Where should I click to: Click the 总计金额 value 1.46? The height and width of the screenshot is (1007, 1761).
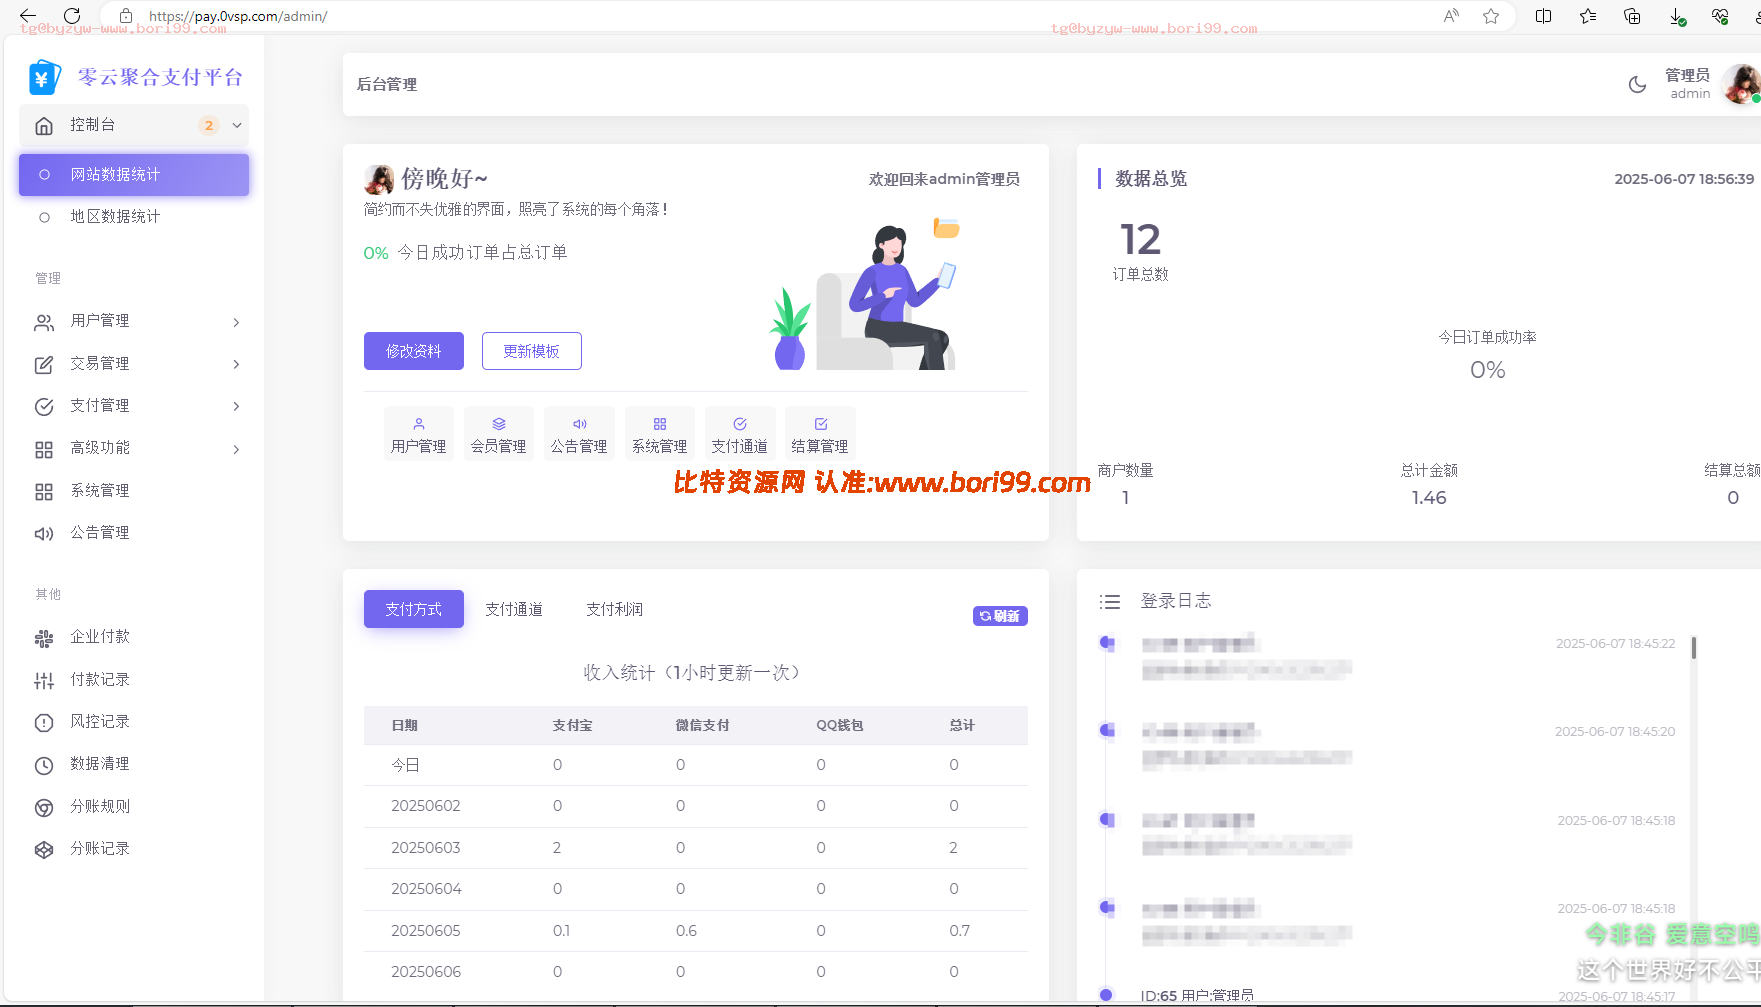(1429, 498)
